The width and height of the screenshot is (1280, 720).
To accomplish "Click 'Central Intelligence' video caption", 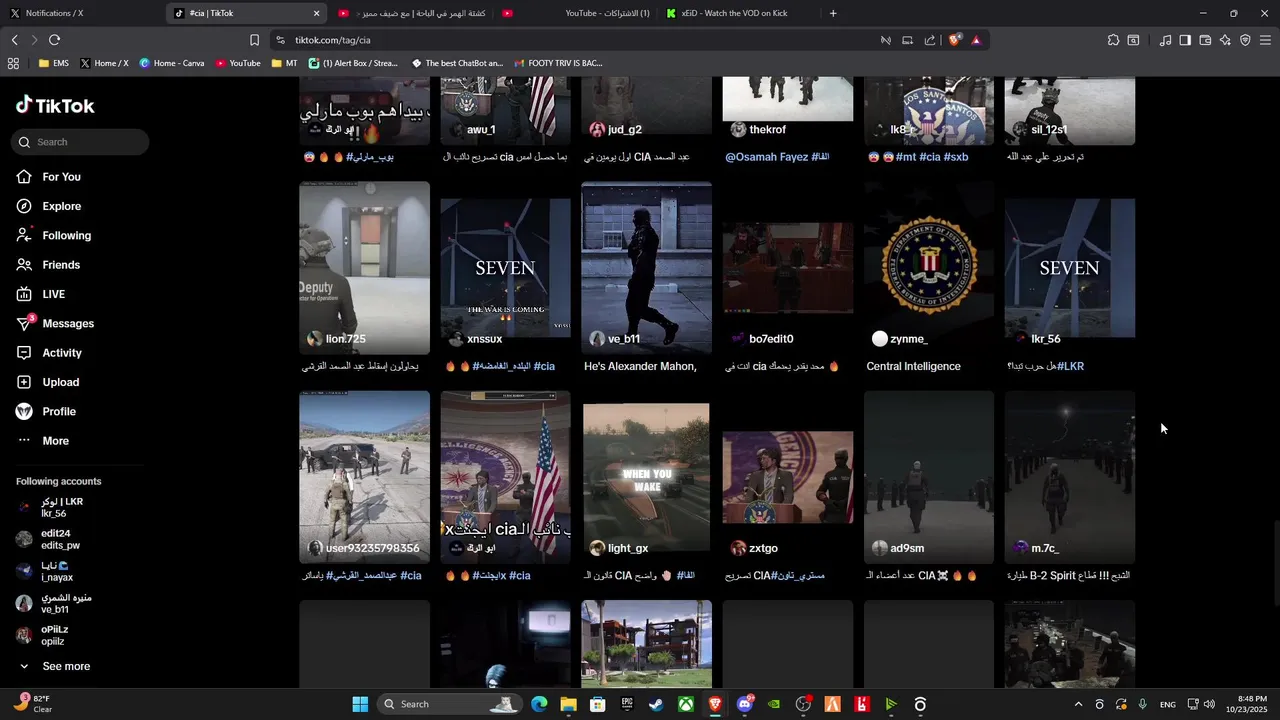I will 913,366.
